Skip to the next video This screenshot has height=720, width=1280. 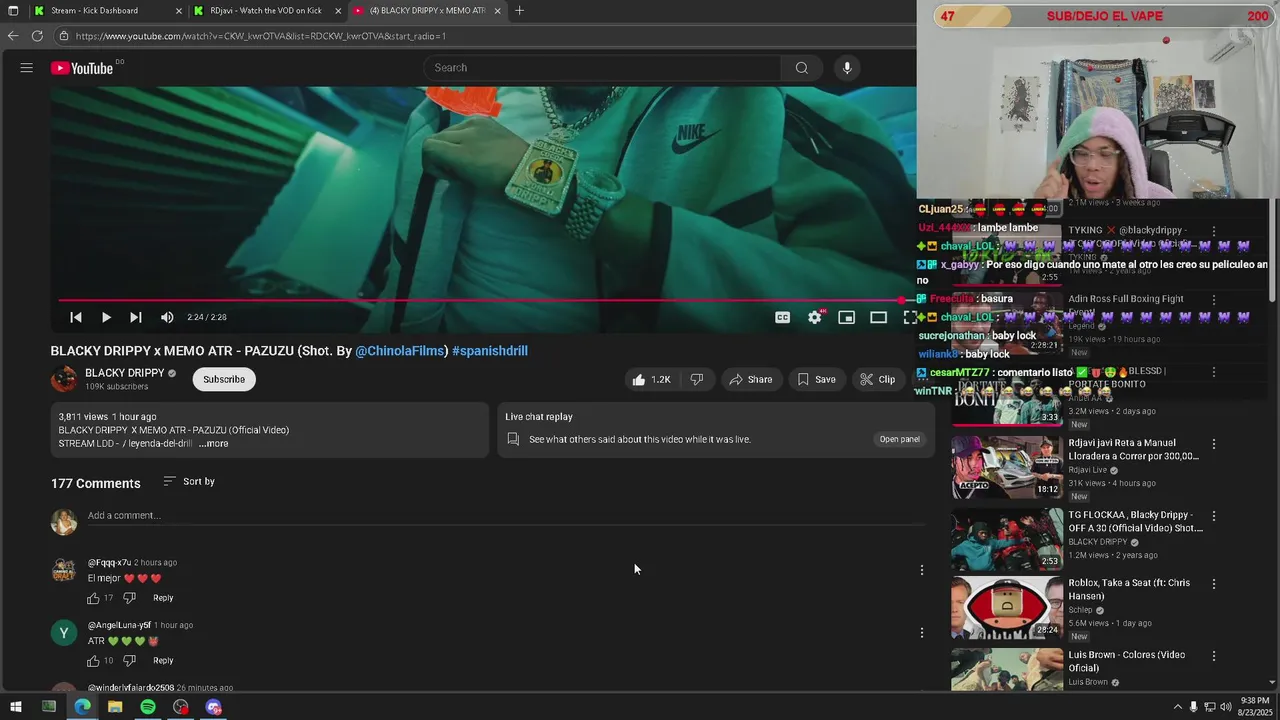(136, 317)
